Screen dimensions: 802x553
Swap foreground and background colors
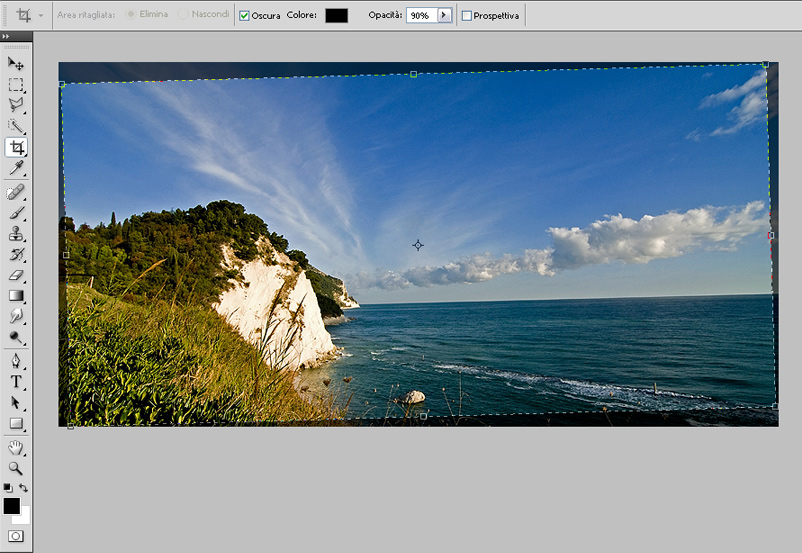coord(24,488)
